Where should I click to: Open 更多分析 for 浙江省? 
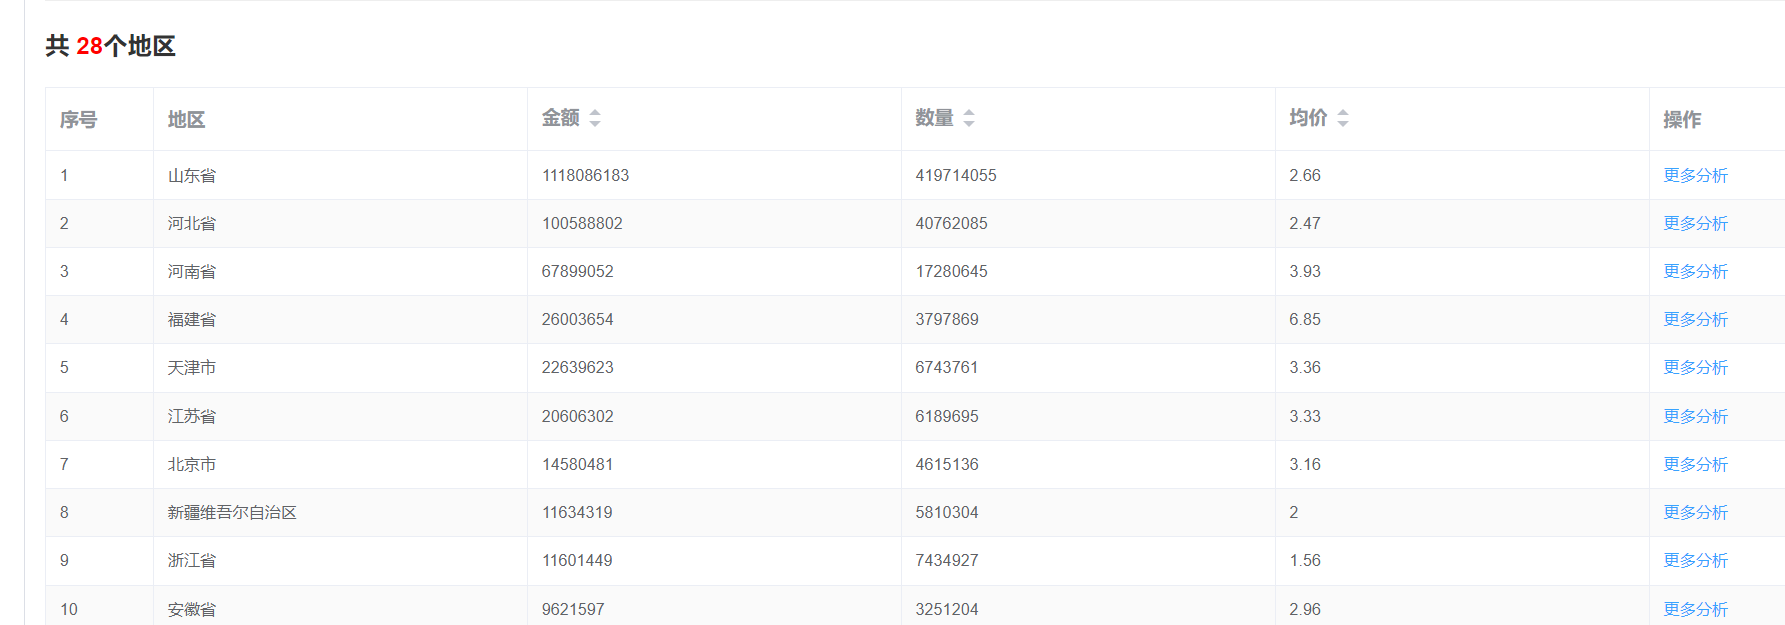point(1695,560)
